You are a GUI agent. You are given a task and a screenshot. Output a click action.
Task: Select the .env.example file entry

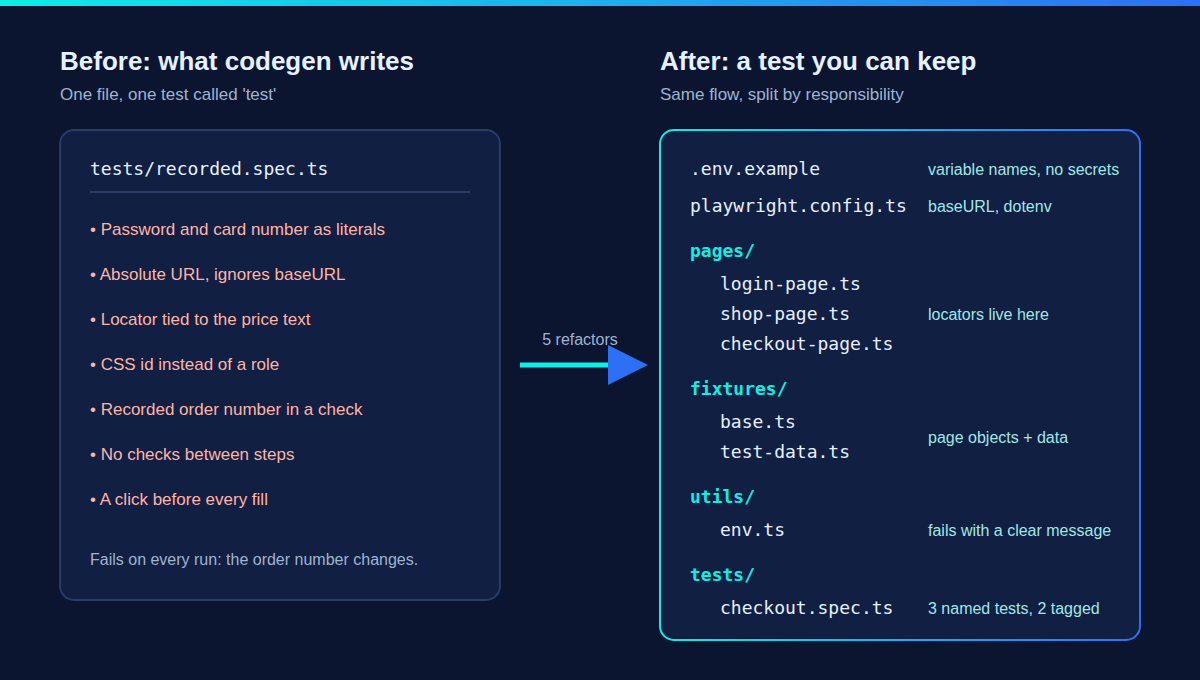(755, 169)
